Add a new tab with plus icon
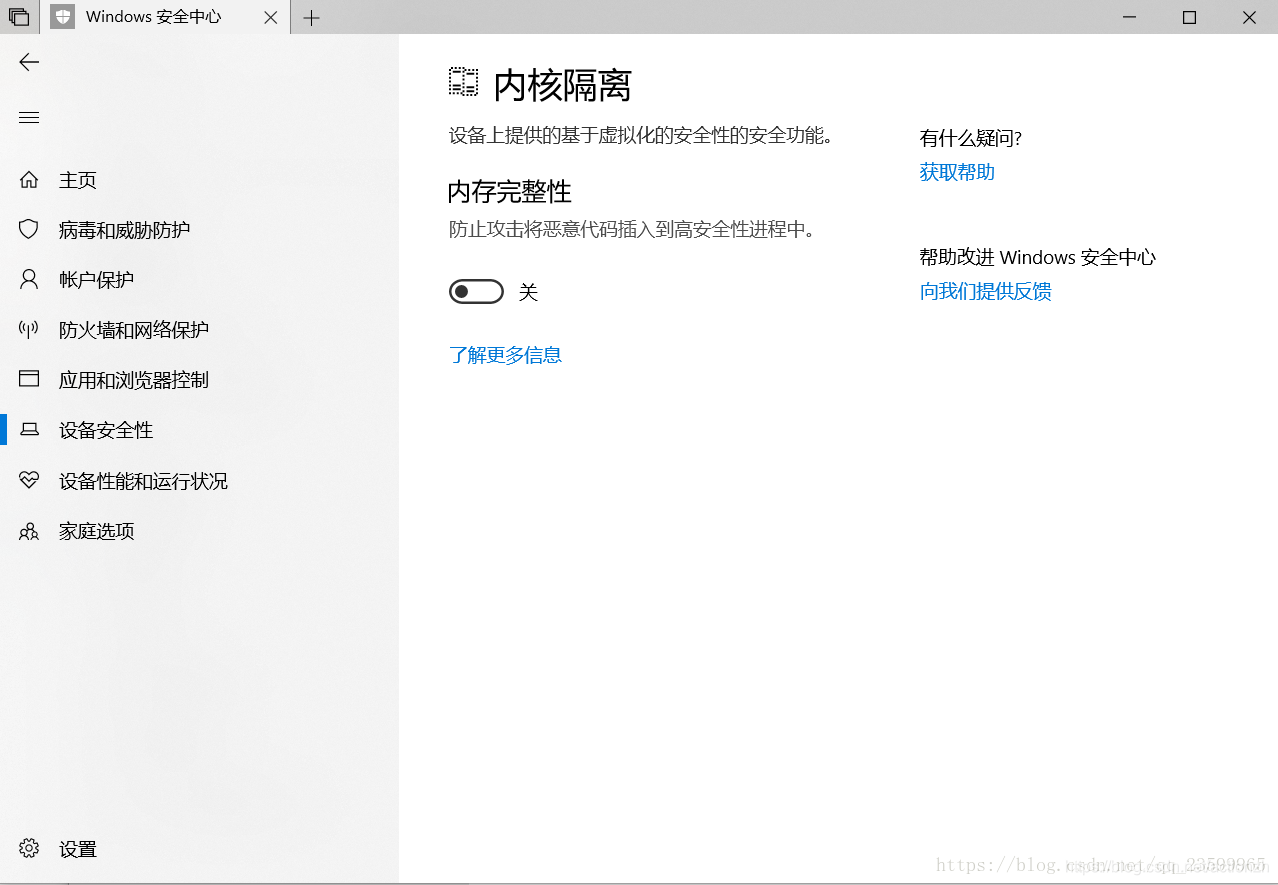The width and height of the screenshot is (1278, 885). tap(312, 18)
